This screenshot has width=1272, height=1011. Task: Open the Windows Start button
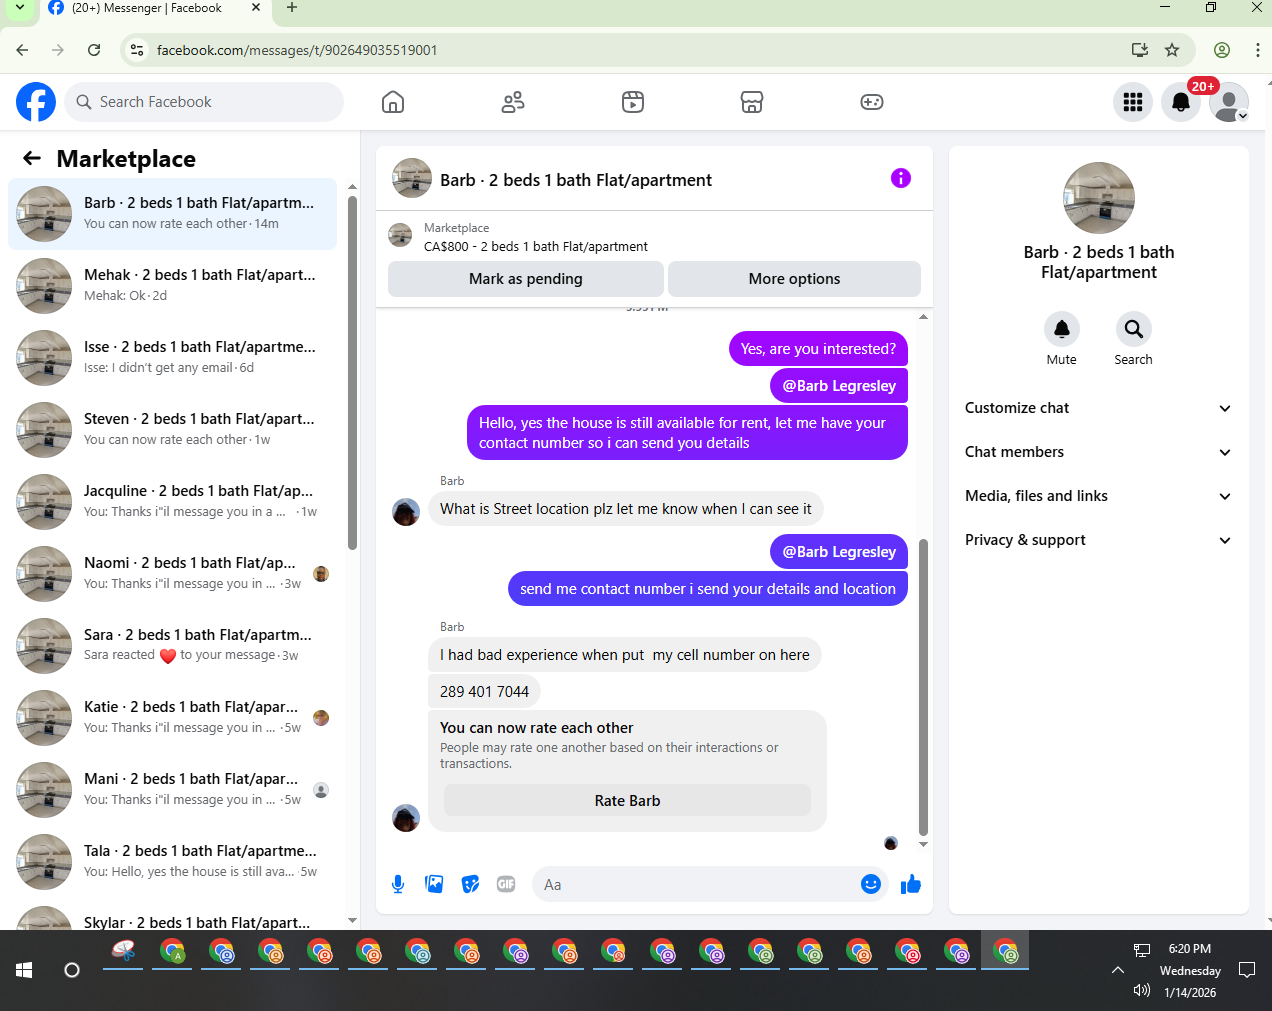pyautogui.click(x=24, y=970)
